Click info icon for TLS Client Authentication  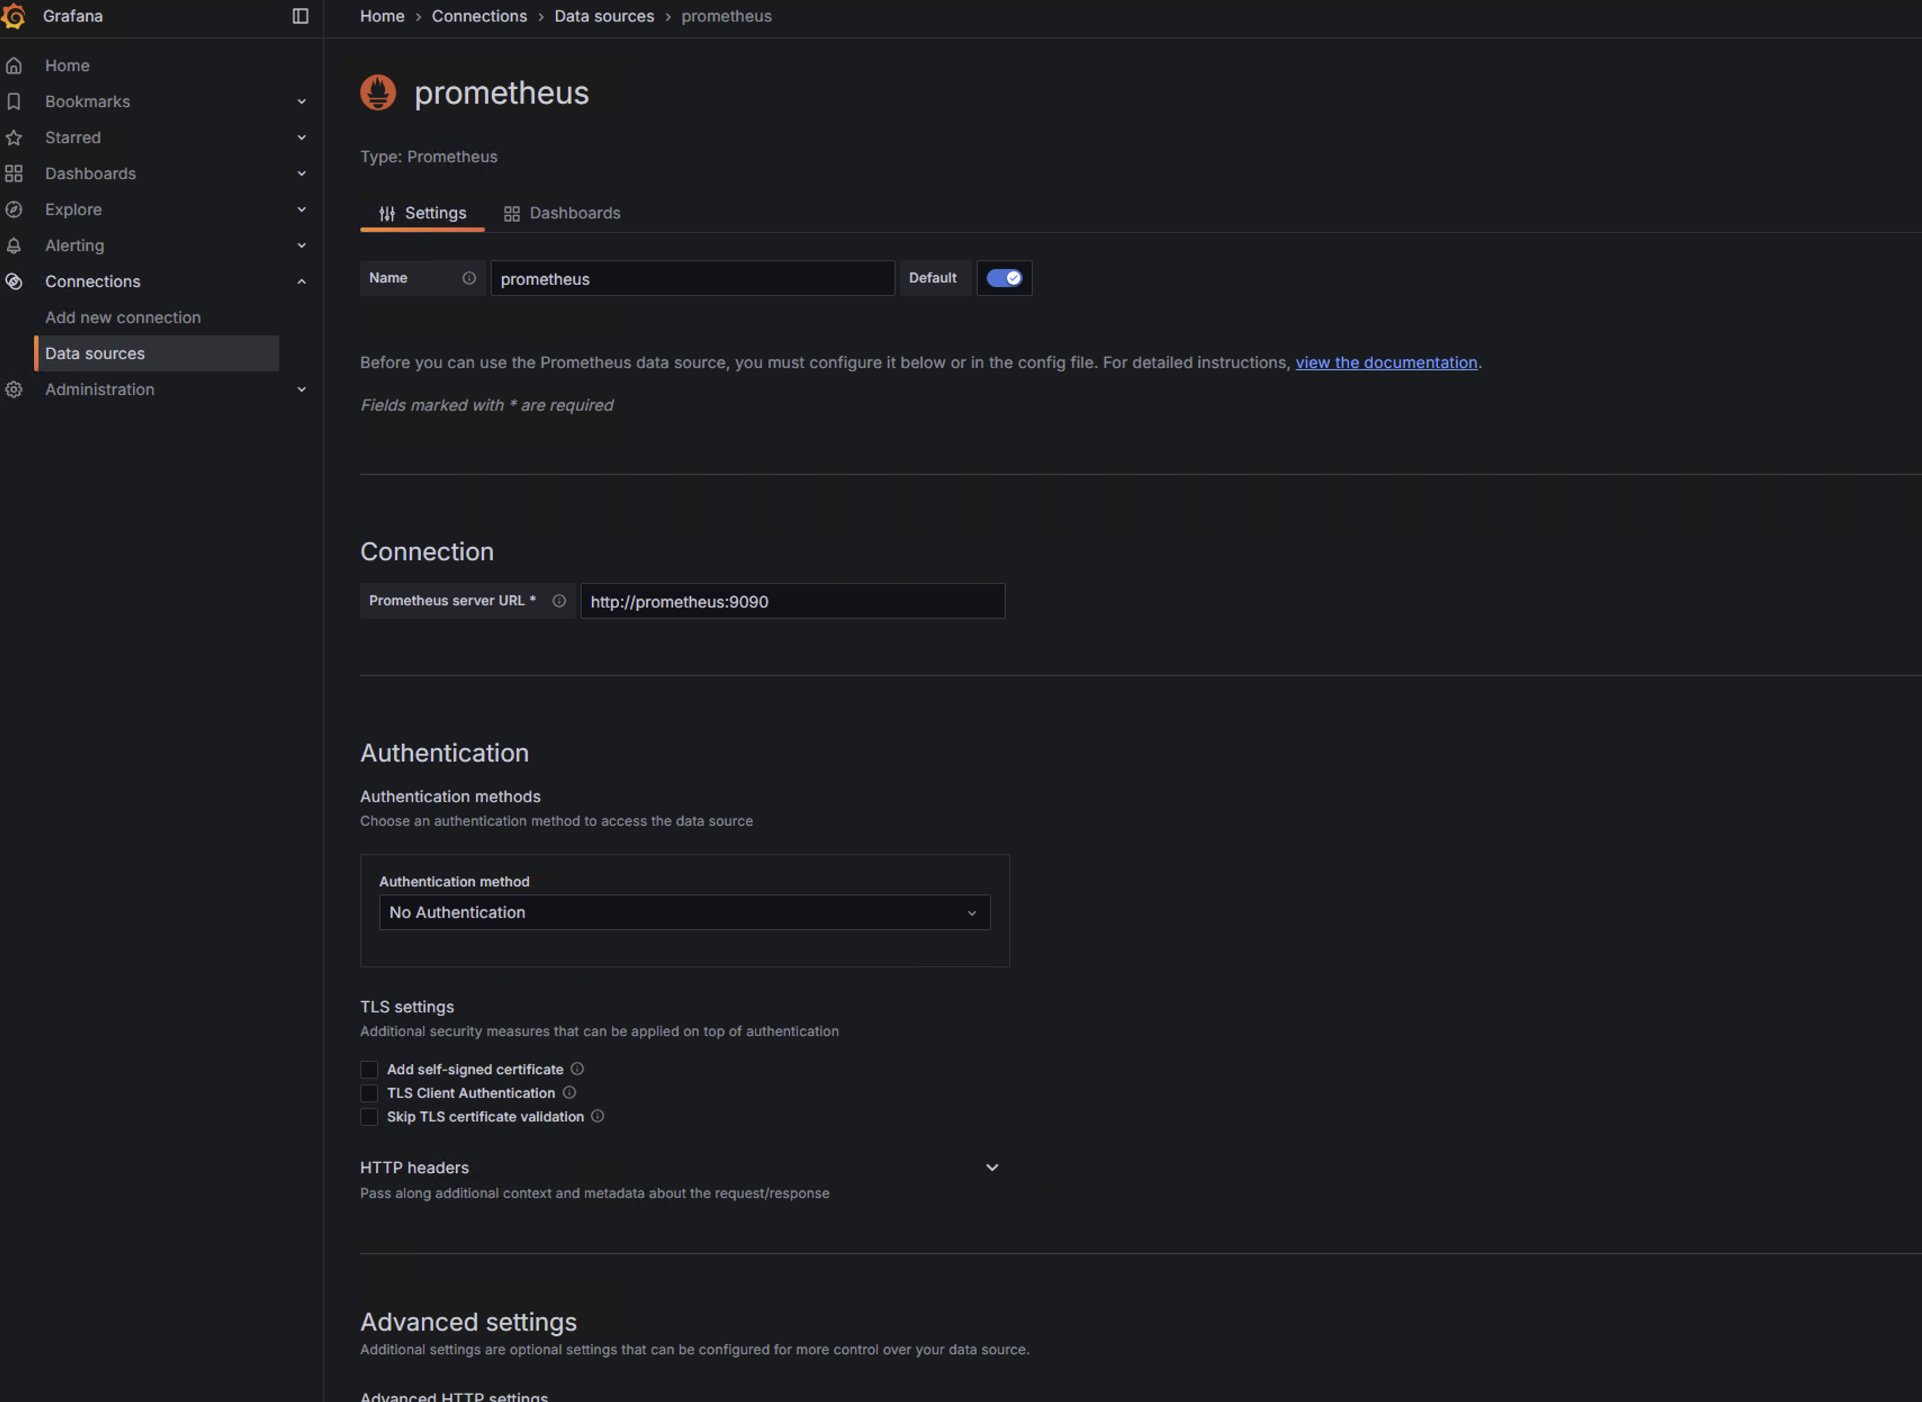pyautogui.click(x=569, y=1093)
